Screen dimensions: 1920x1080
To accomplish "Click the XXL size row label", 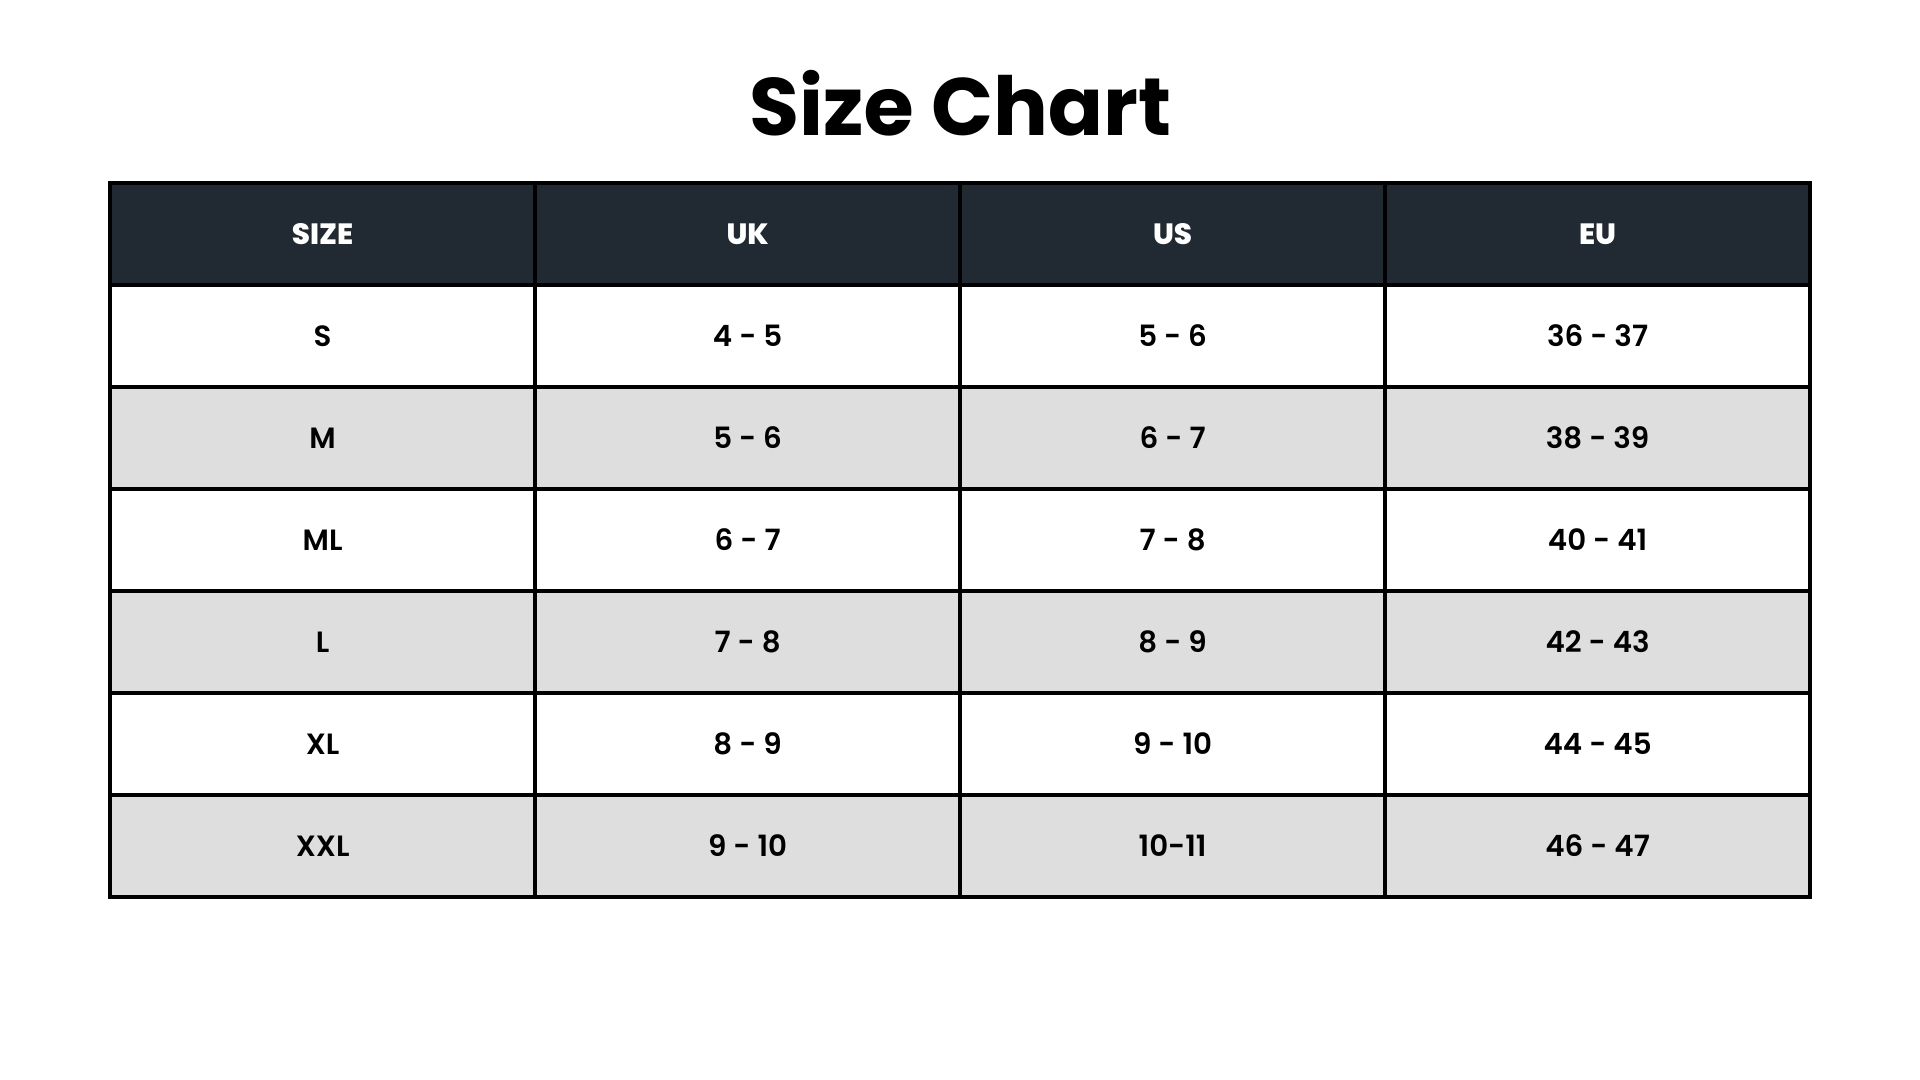I will (x=322, y=846).
